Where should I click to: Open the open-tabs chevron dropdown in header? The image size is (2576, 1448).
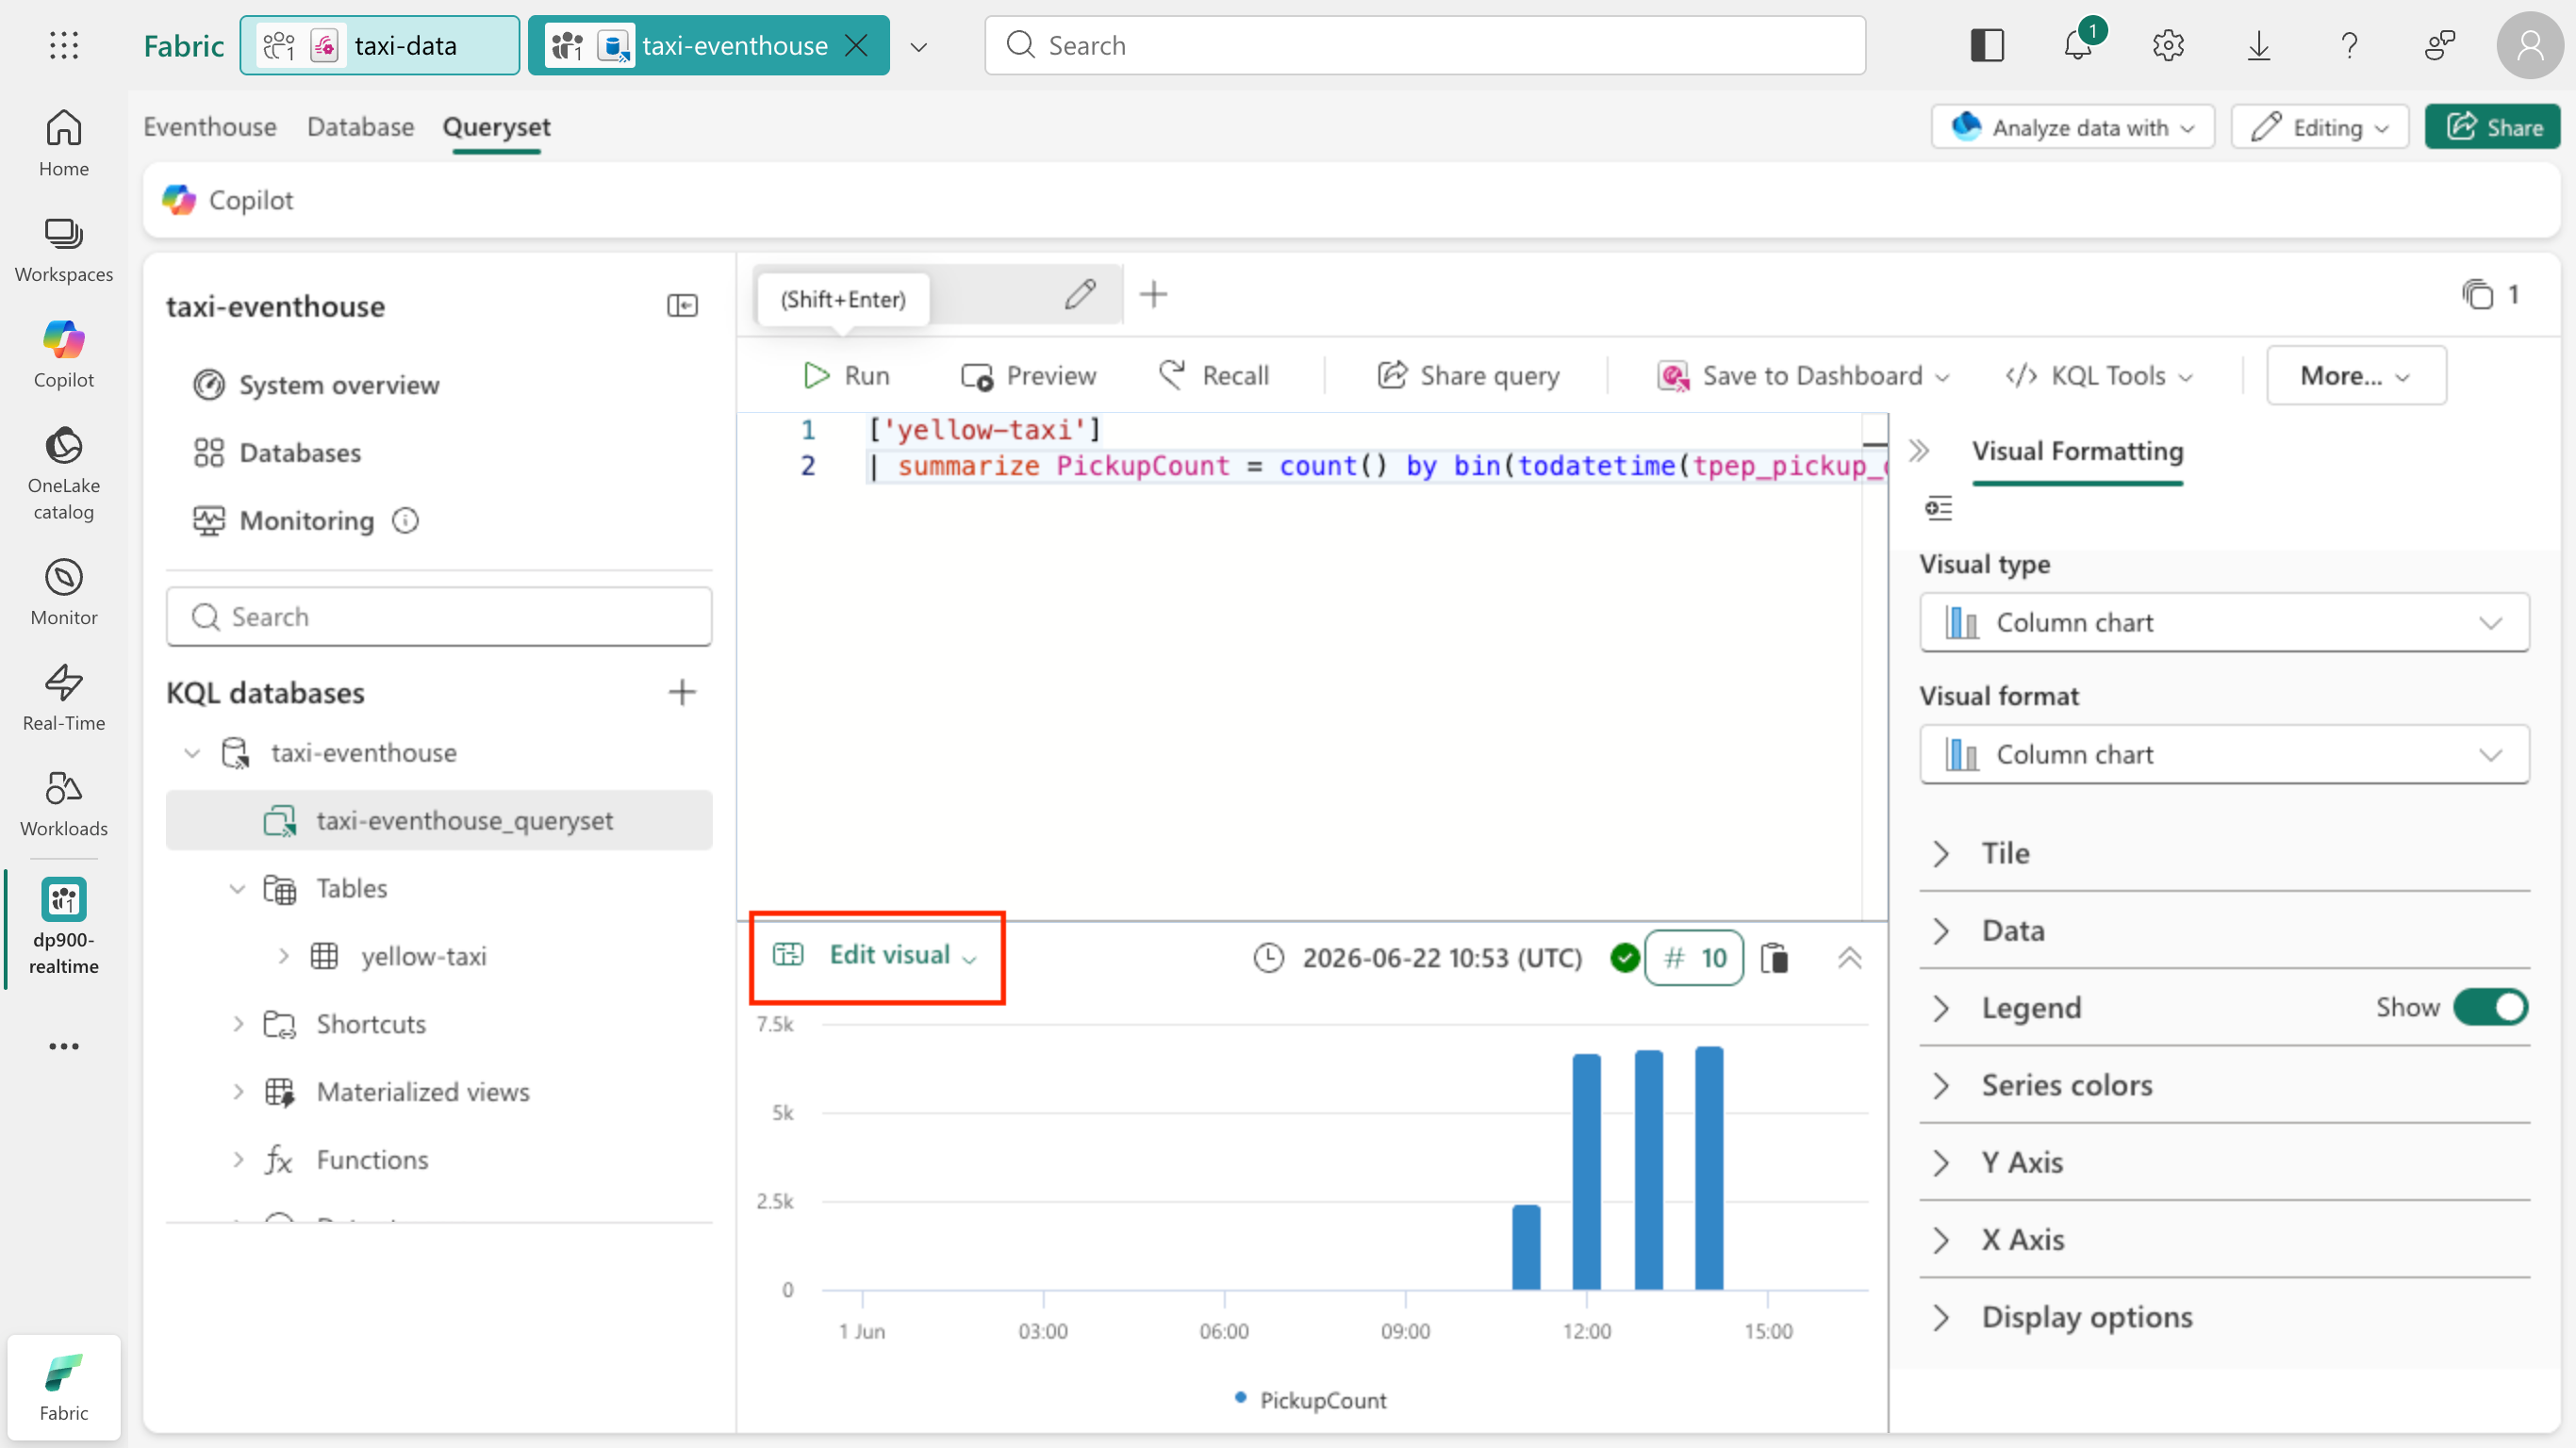(x=919, y=46)
